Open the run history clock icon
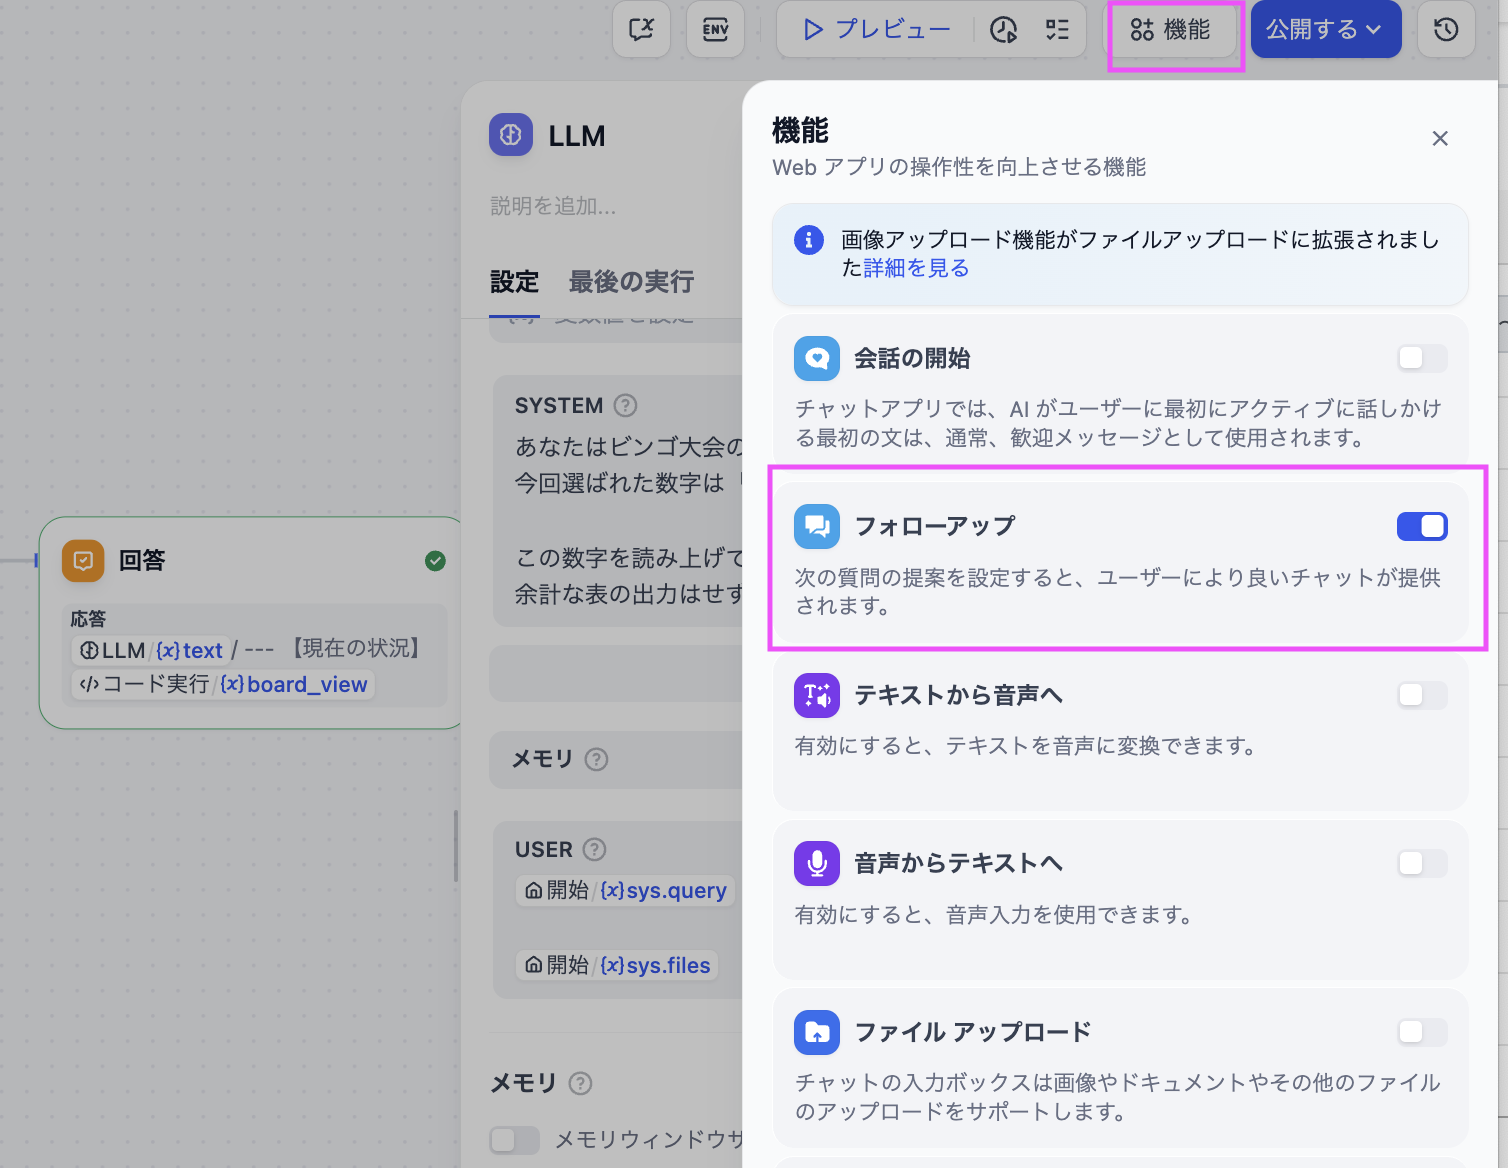 point(1003,30)
